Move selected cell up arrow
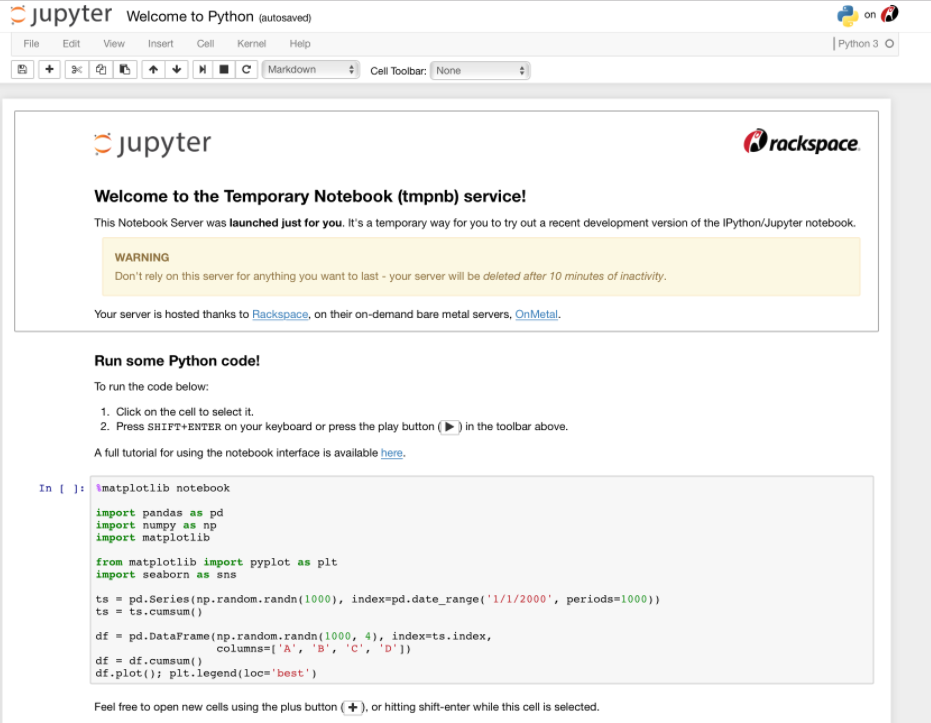Screen dimensions: 931x723 (153, 69)
